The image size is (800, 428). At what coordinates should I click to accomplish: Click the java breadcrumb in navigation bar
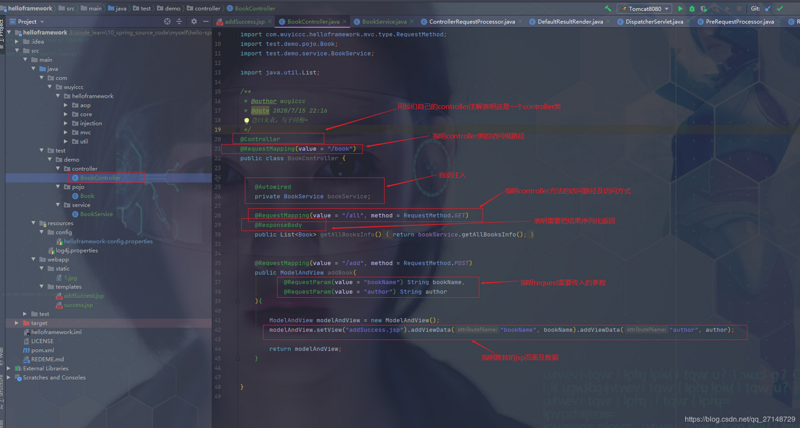[x=117, y=8]
